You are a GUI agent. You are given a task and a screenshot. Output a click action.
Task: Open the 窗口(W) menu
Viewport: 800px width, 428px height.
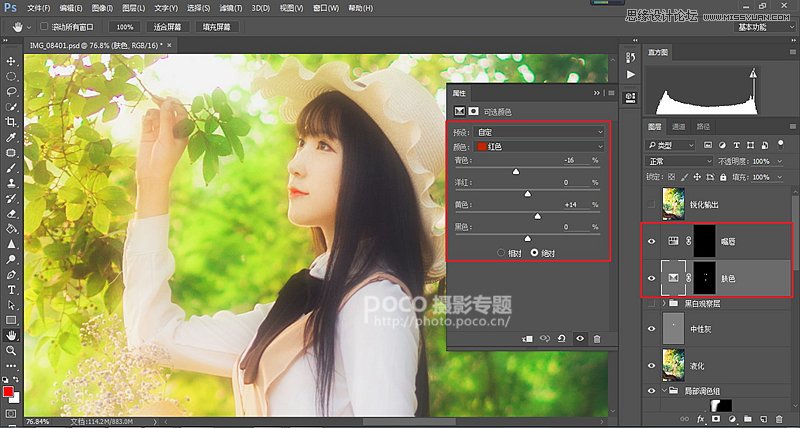(326, 8)
